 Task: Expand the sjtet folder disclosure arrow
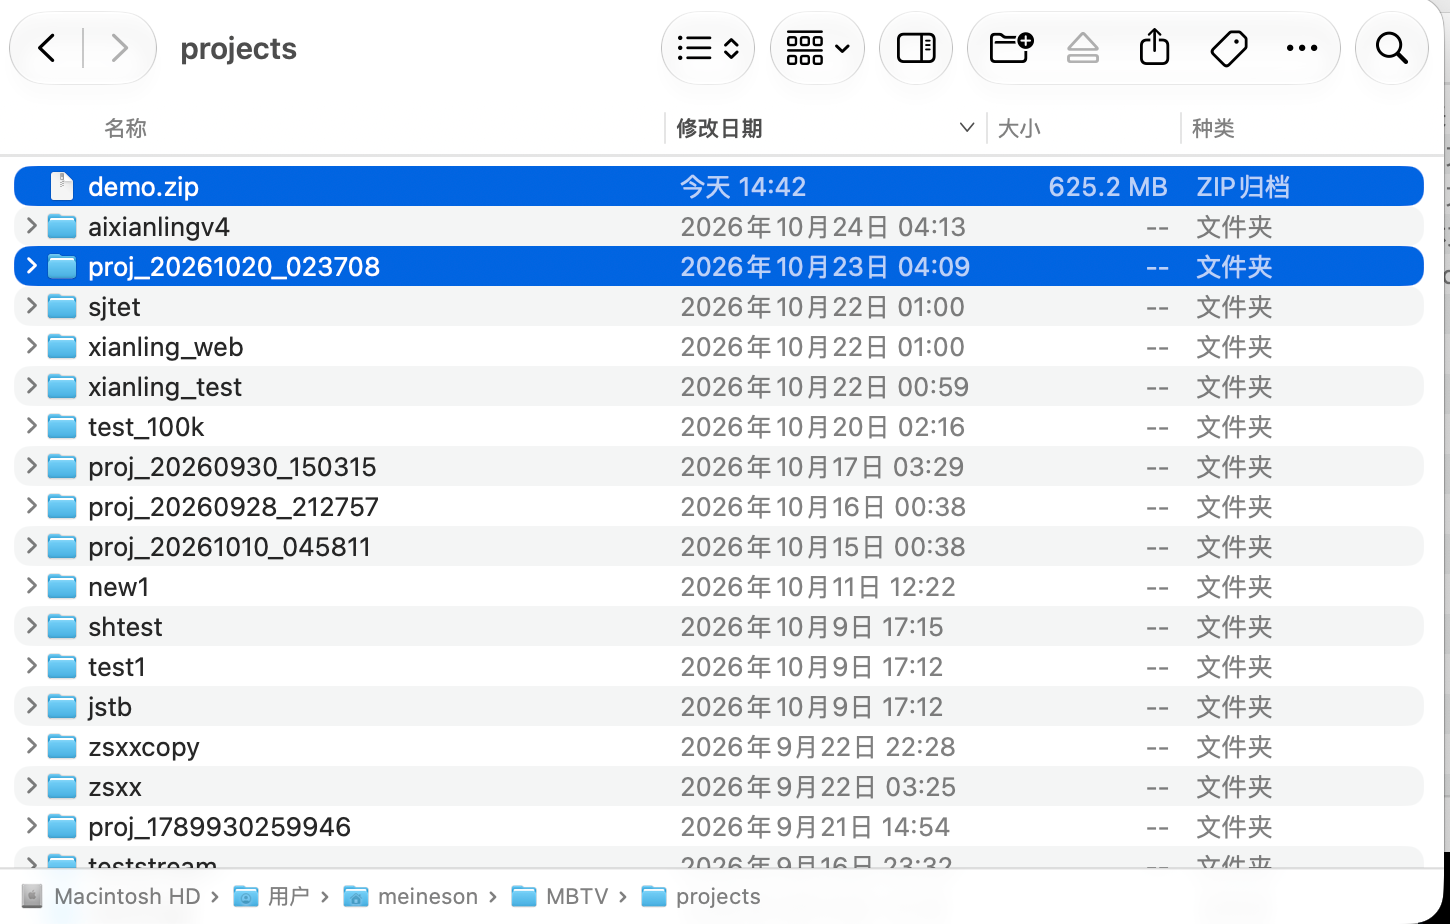pos(31,306)
